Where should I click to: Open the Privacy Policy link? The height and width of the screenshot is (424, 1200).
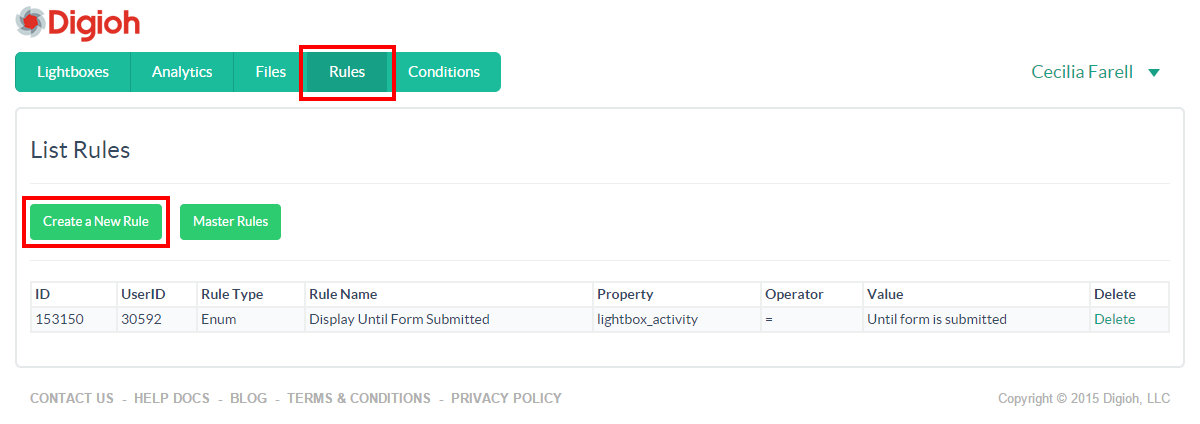[x=506, y=398]
